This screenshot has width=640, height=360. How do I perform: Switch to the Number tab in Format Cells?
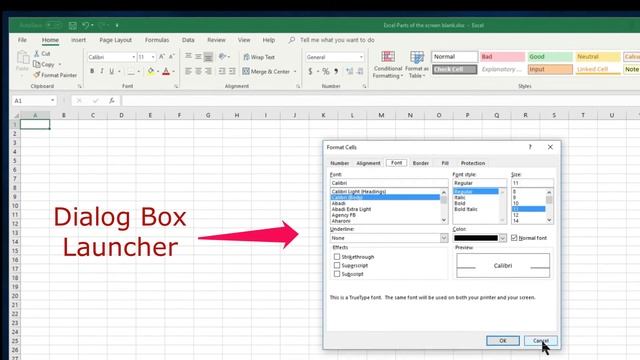coord(340,163)
